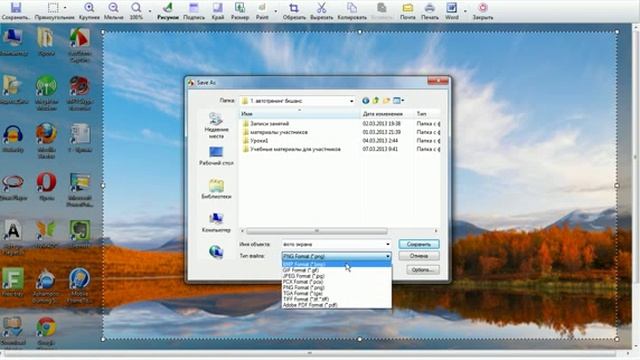
Task: Go up one folder level in Save As
Action: pos(376,100)
